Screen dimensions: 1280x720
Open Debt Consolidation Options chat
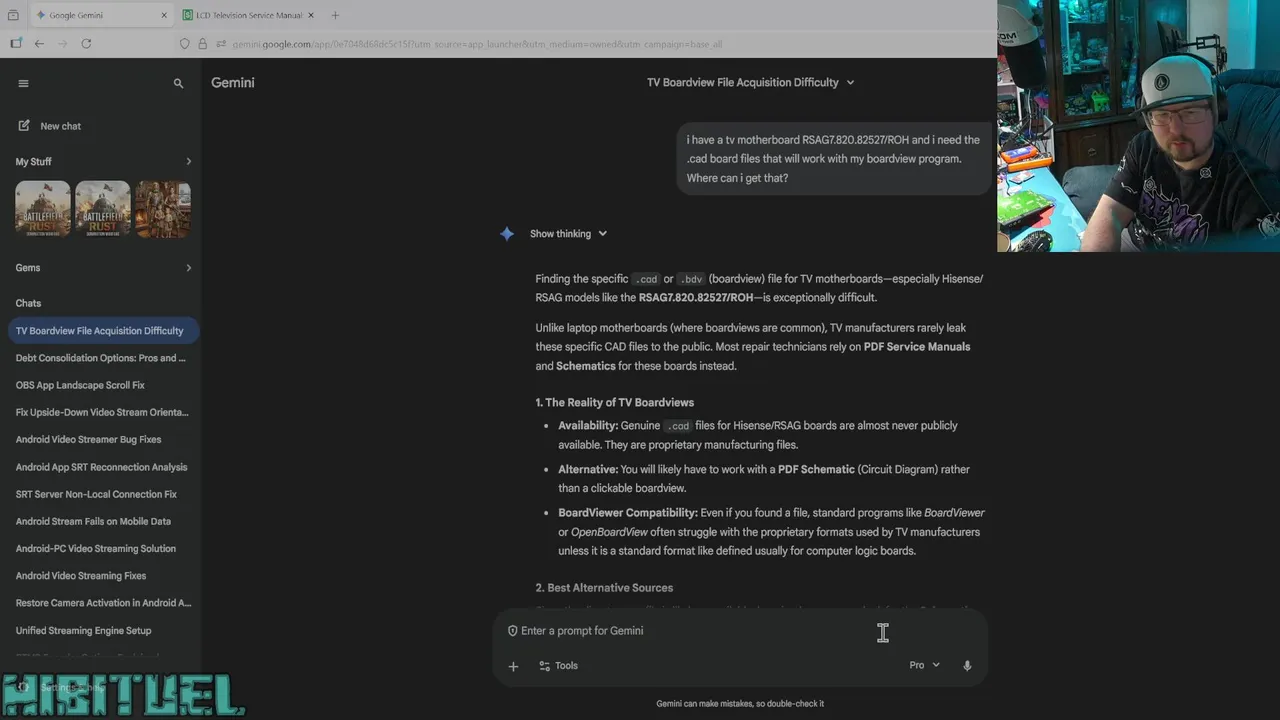point(102,358)
